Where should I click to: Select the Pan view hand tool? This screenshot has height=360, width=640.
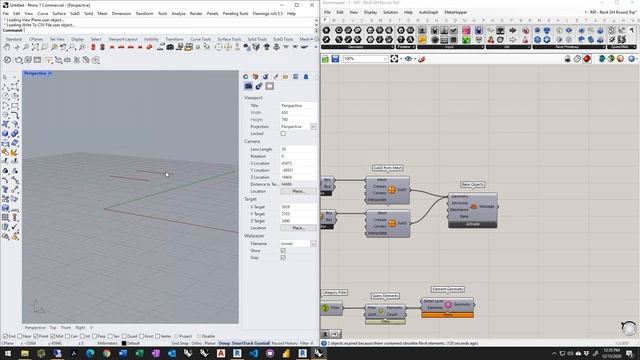(7, 47)
